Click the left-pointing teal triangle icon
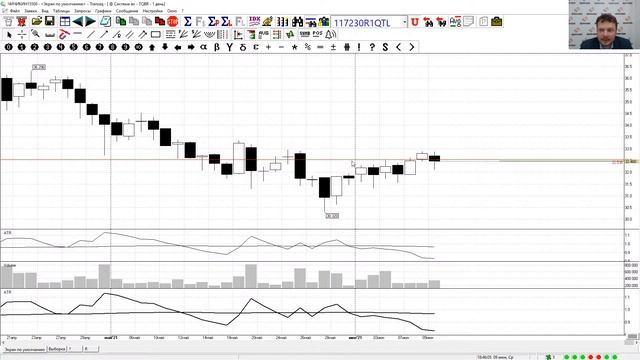This screenshot has width=640, height=360. tap(78, 22)
